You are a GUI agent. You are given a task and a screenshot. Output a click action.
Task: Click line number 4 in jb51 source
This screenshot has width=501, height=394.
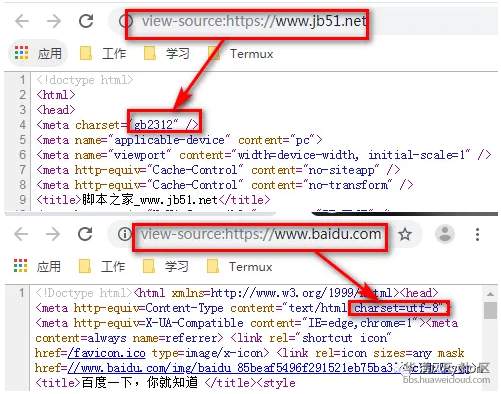pos(22,125)
